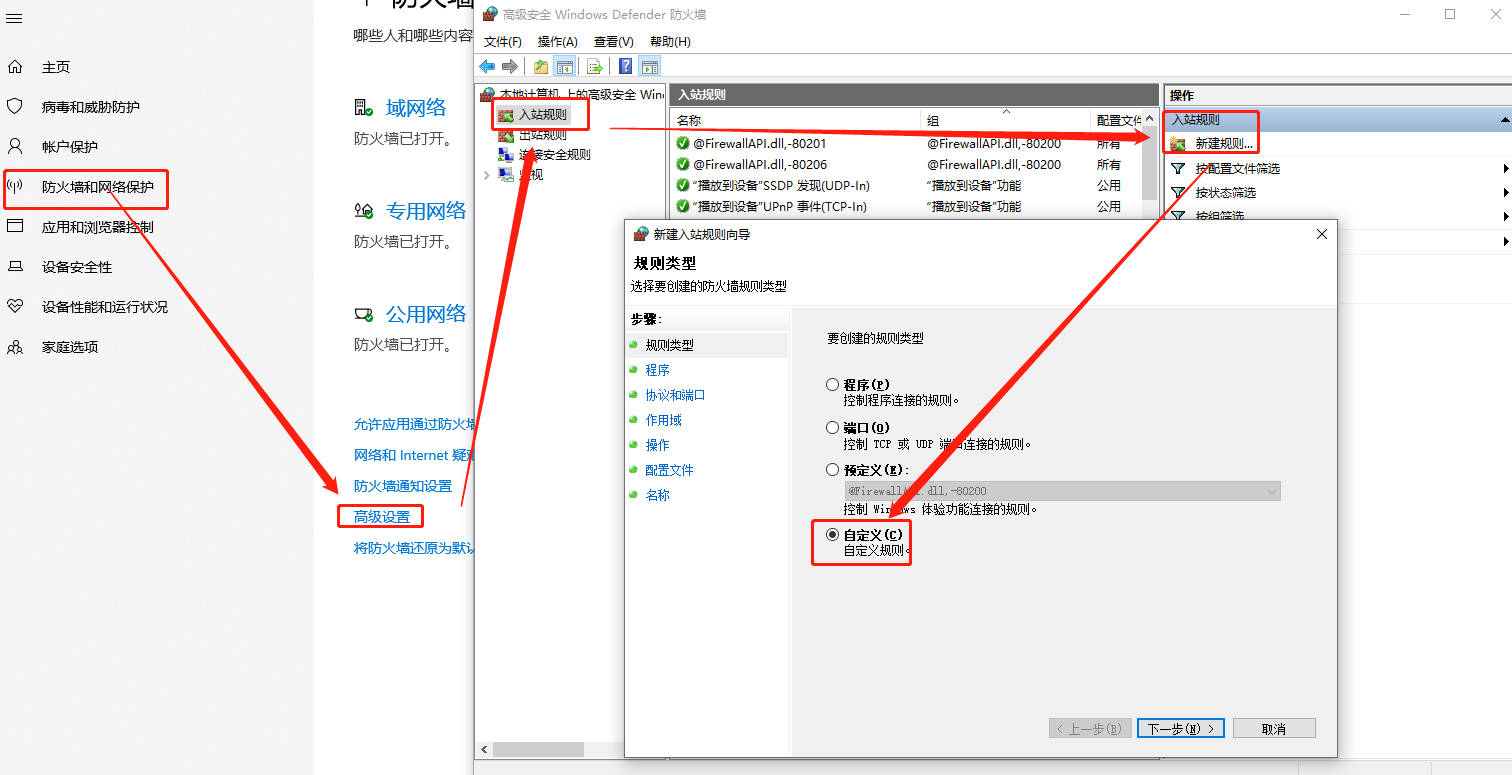Image resolution: width=1512 pixels, height=775 pixels.
Task: Open the 查看(V) menu
Action: pyautogui.click(x=613, y=41)
